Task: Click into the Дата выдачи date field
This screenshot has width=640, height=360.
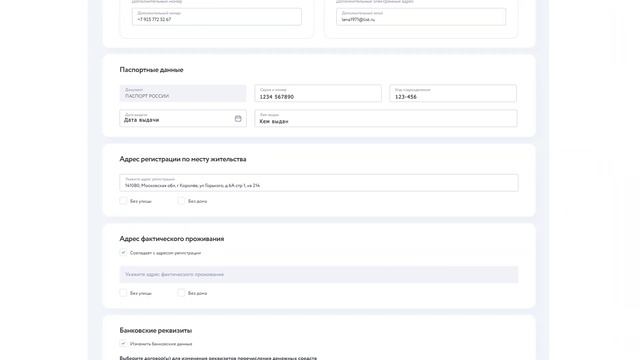Action: click(183, 118)
